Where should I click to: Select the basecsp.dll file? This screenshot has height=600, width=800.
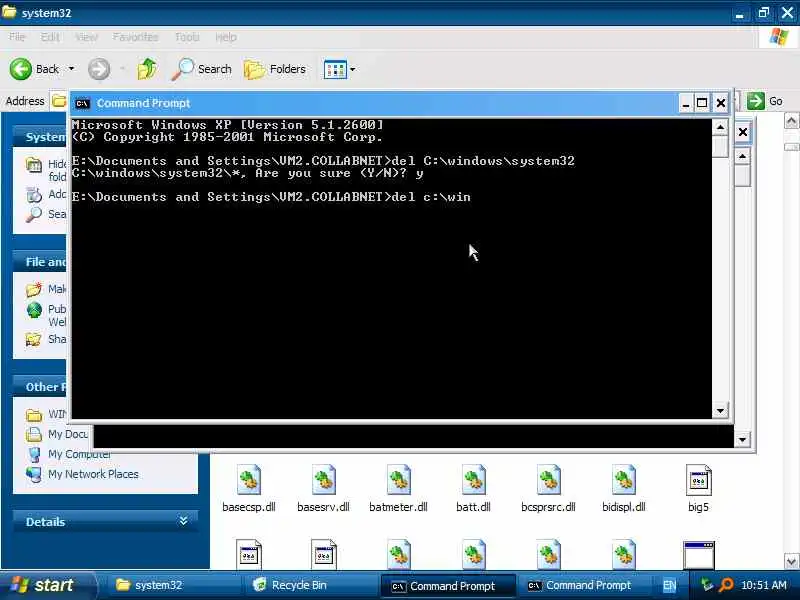tap(249, 488)
